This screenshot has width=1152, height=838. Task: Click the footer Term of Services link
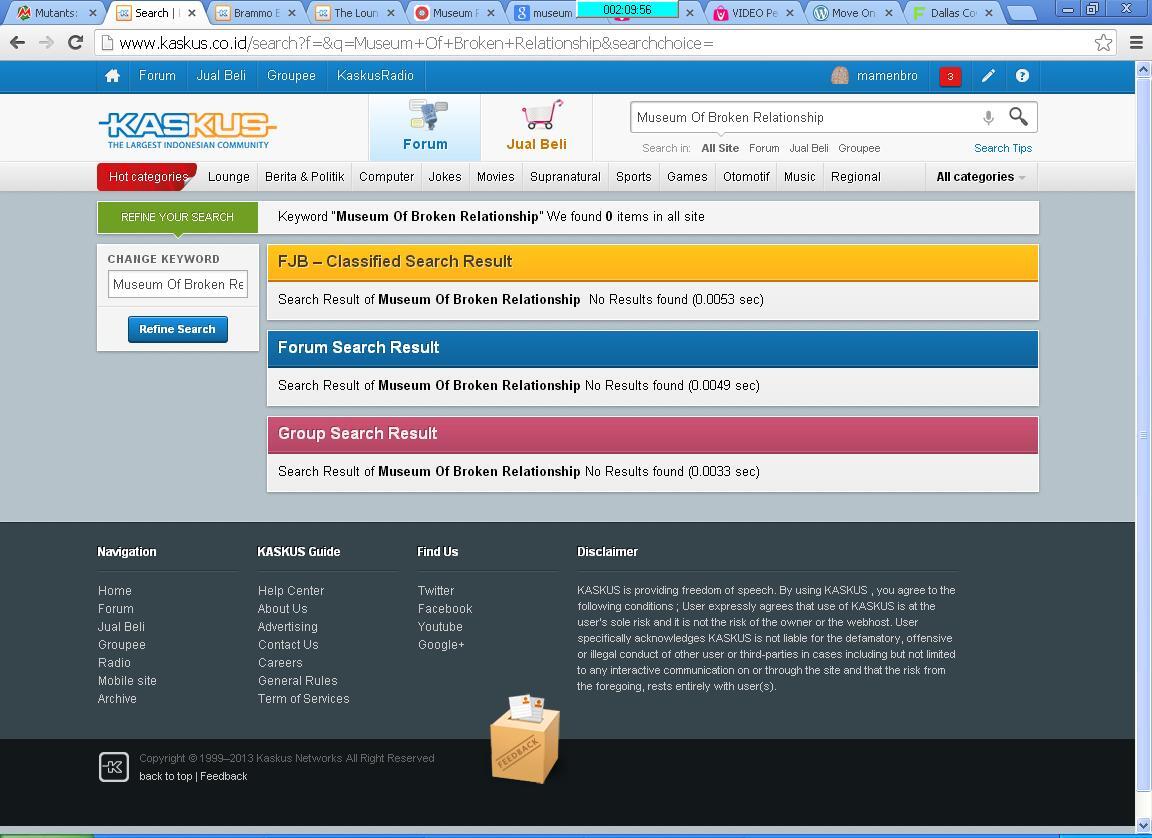tap(303, 698)
